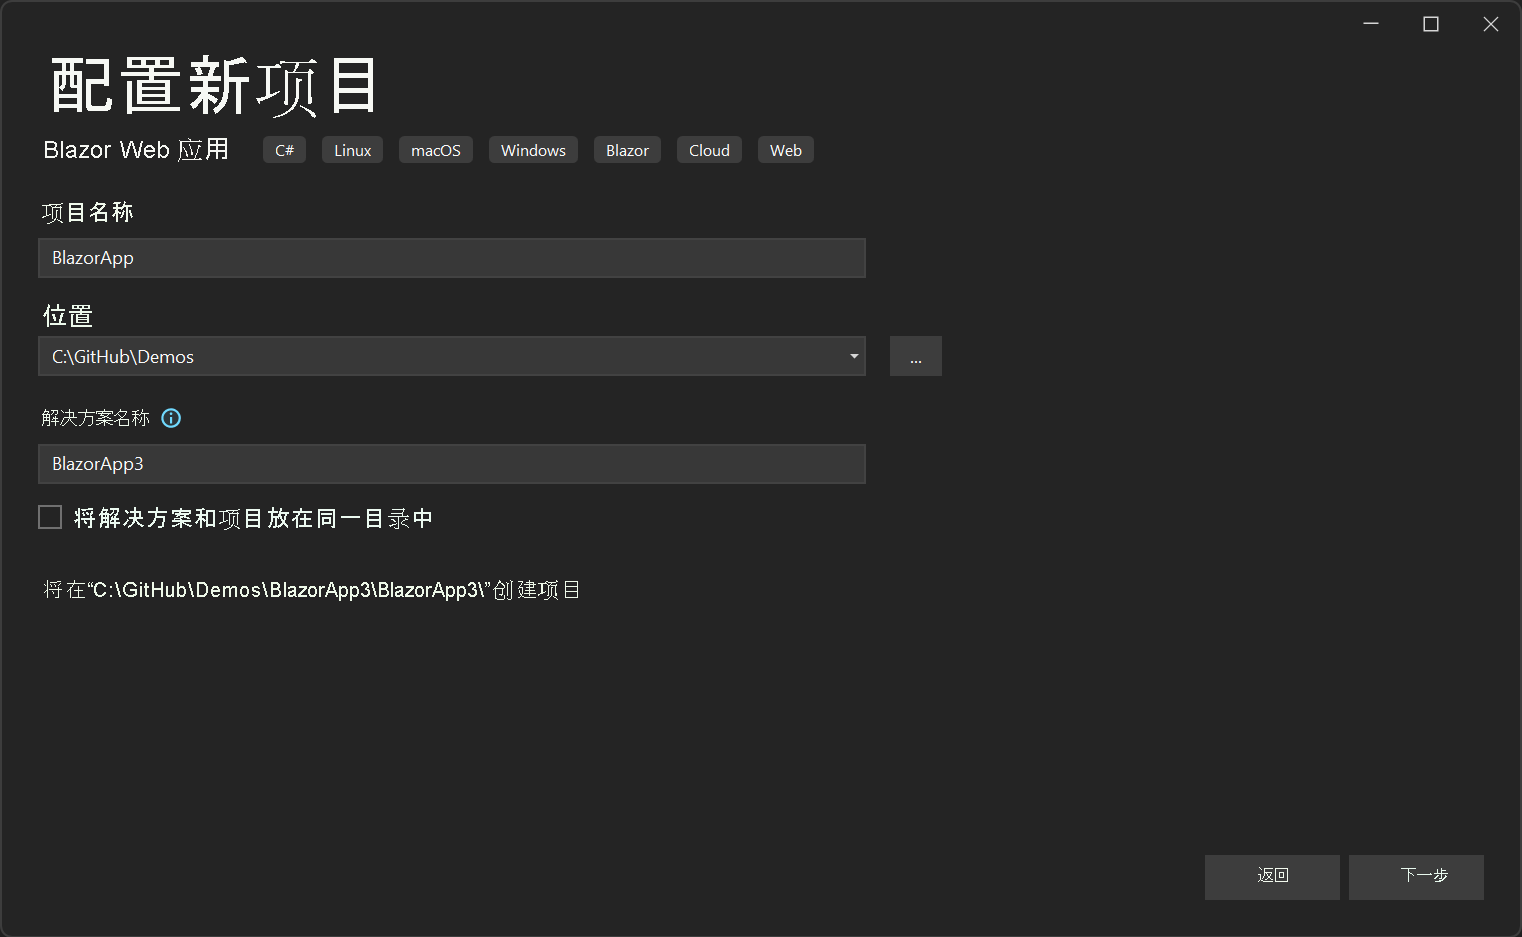Screen dimensions: 1522x937
Task: Check the same-directory solution checkbox
Action: pyautogui.click(x=50, y=517)
